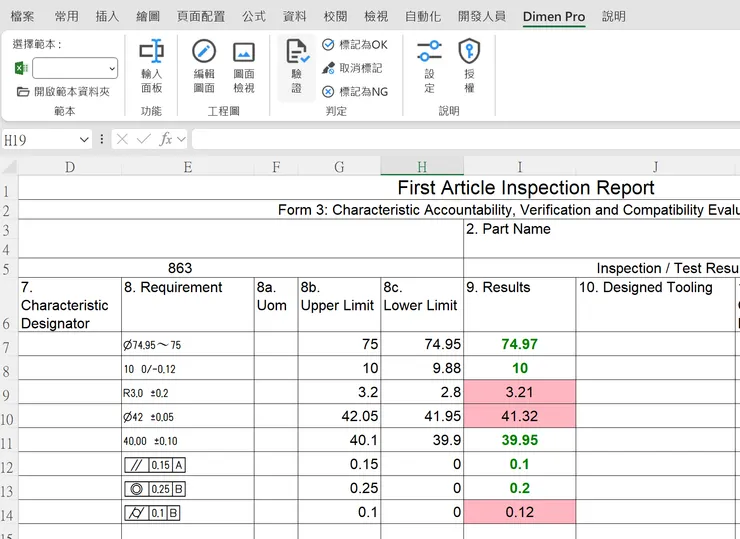Run the 驗證 verification tool
740x539 pixels.
(296, 66)
